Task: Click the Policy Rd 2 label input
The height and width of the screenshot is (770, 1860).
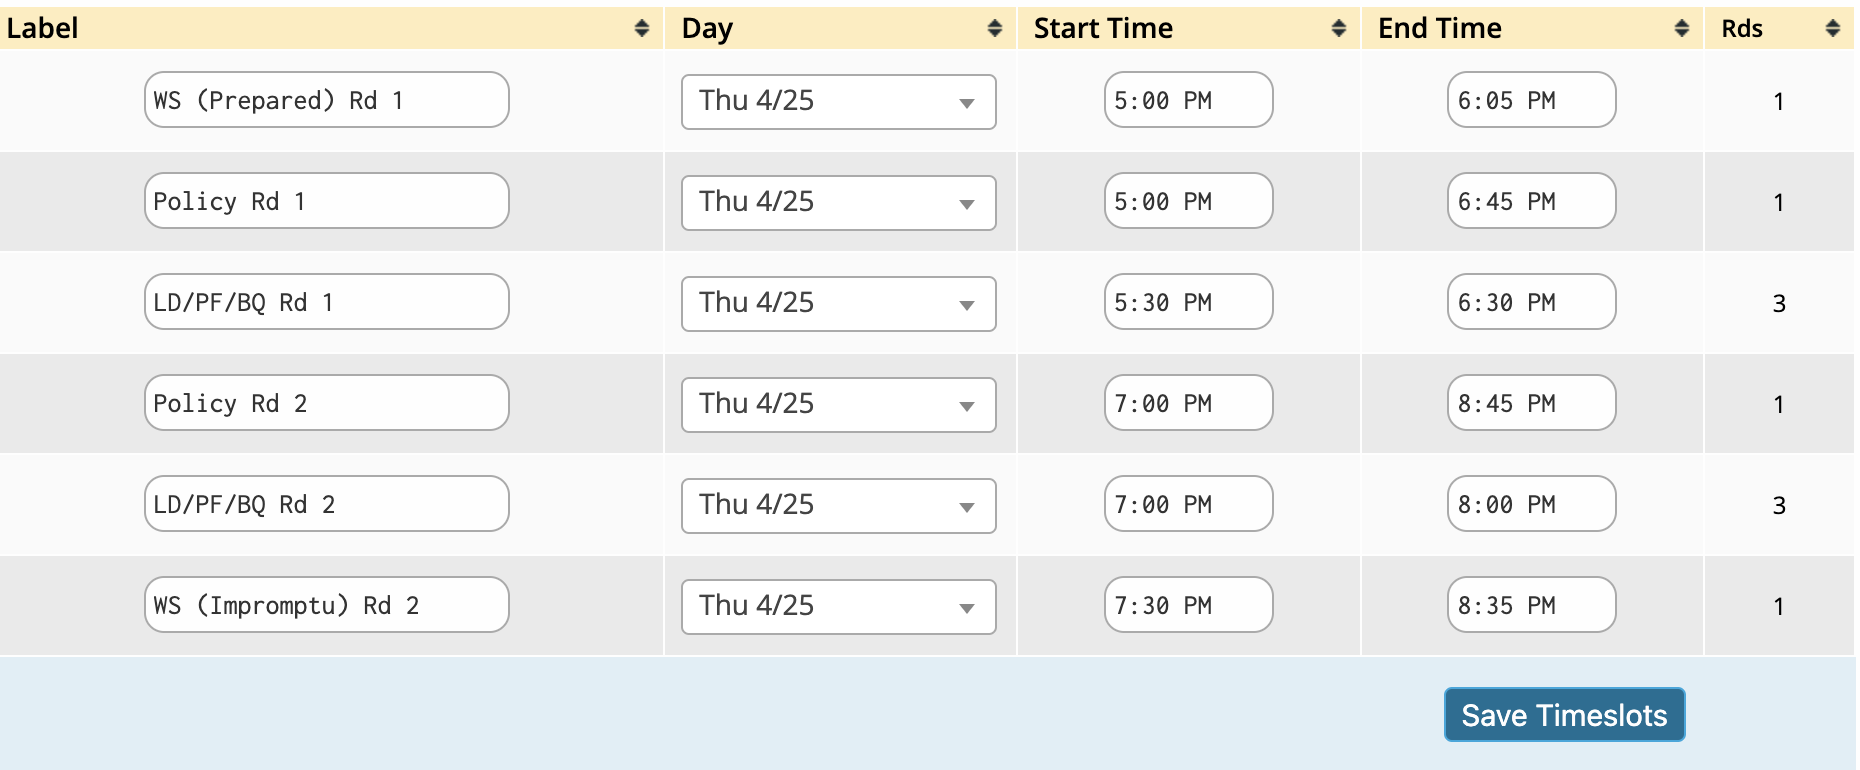Action: tap(326, 403)
